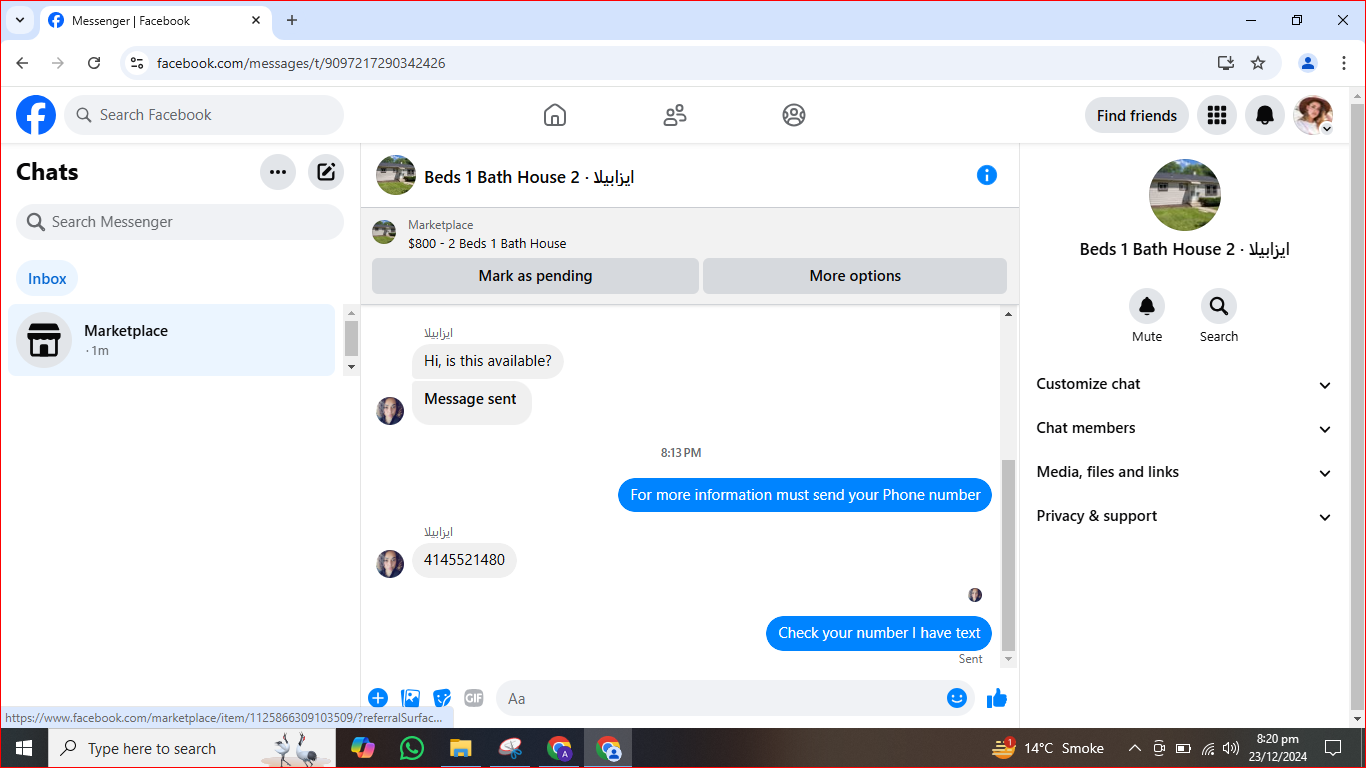Open the Marketplace conversation in chat list
The width and height of the screenshot is (1366, 768).
pyautogui.click(x=171, y=340)
